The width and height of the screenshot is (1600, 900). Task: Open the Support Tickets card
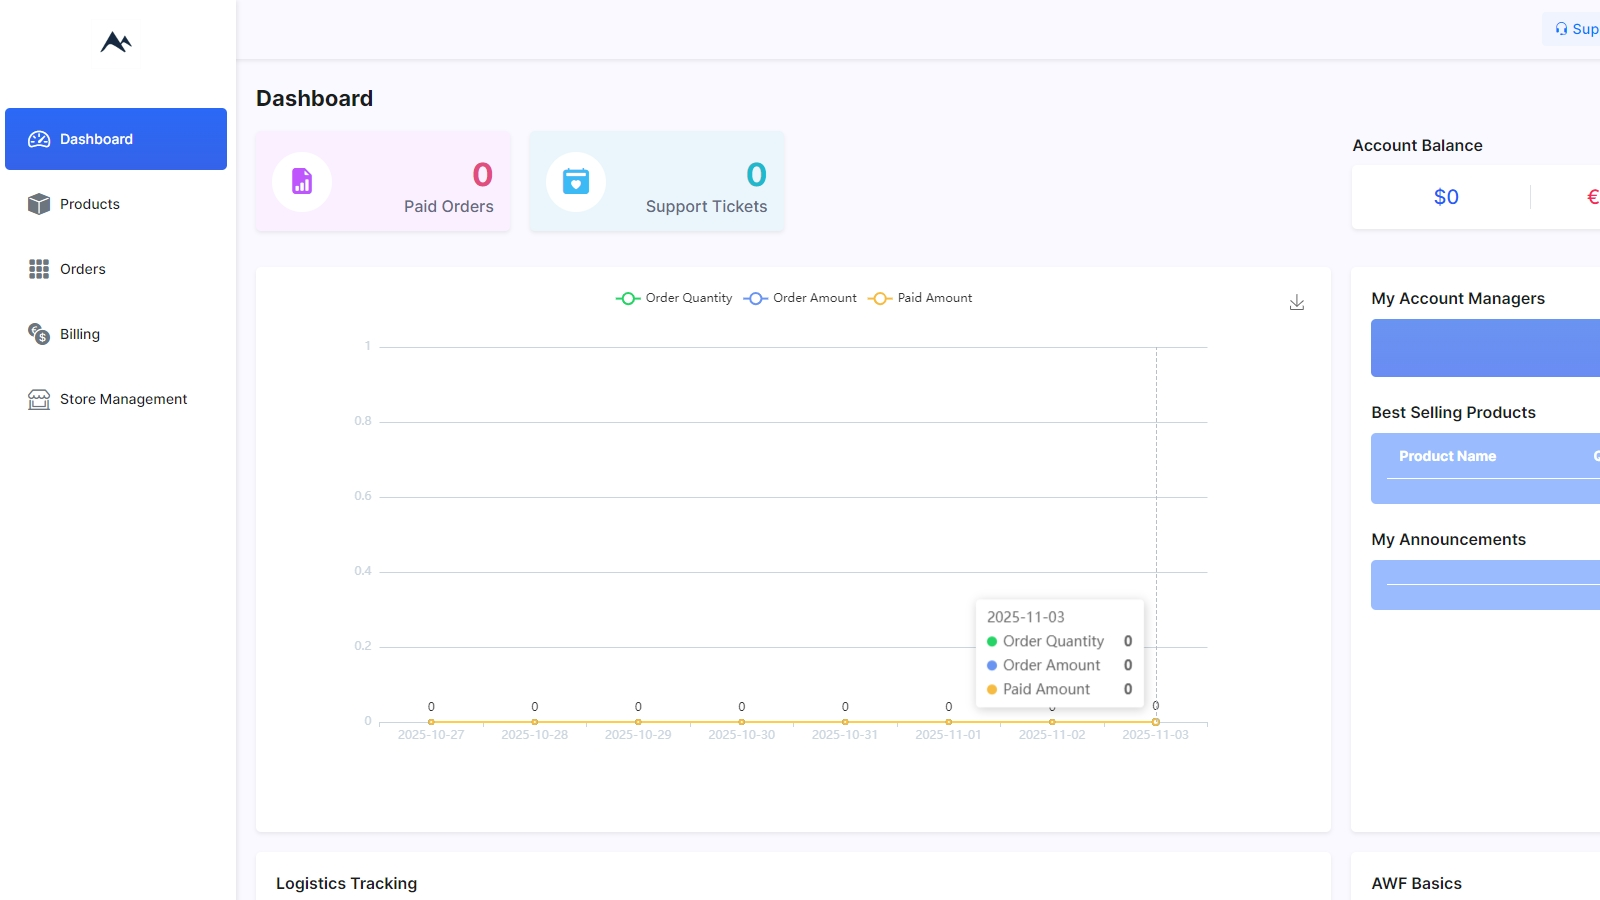pos(657,181)
